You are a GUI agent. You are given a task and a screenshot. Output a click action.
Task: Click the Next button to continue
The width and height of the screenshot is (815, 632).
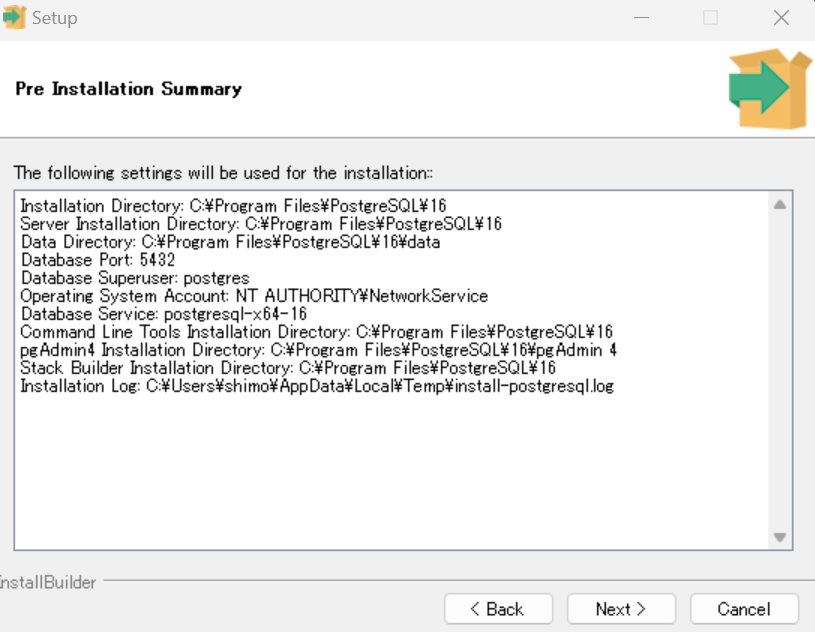tap(621, 609)
